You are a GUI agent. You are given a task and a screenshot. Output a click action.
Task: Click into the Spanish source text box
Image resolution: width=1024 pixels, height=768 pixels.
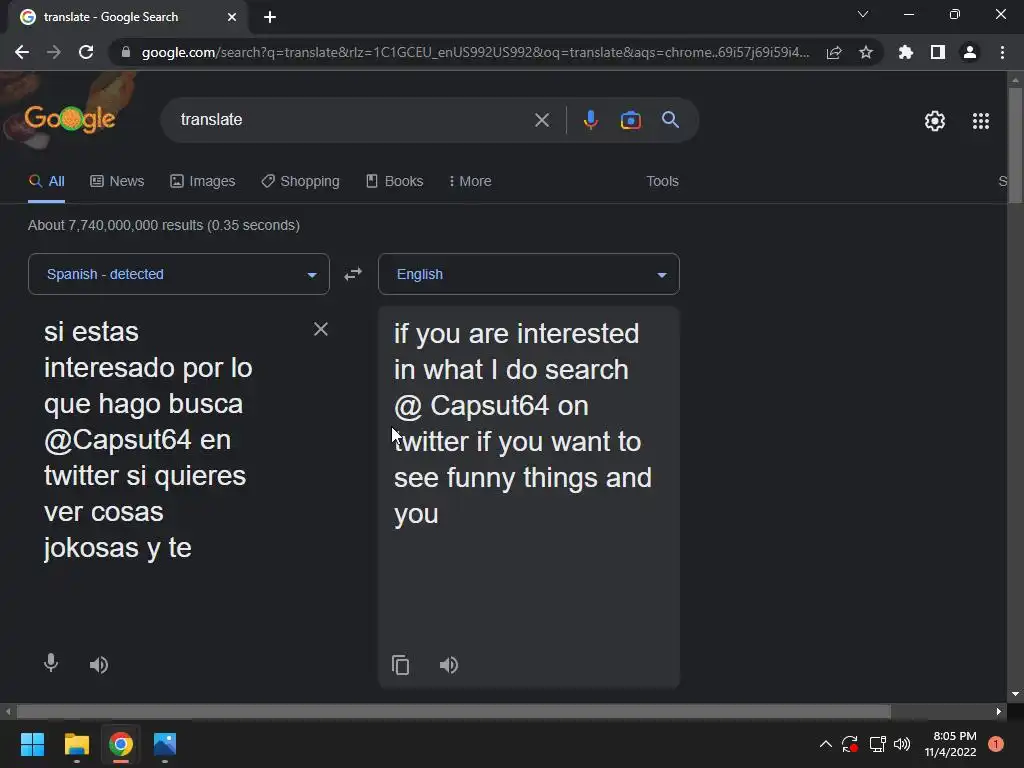pyautogui.click(x=170, y=440)
